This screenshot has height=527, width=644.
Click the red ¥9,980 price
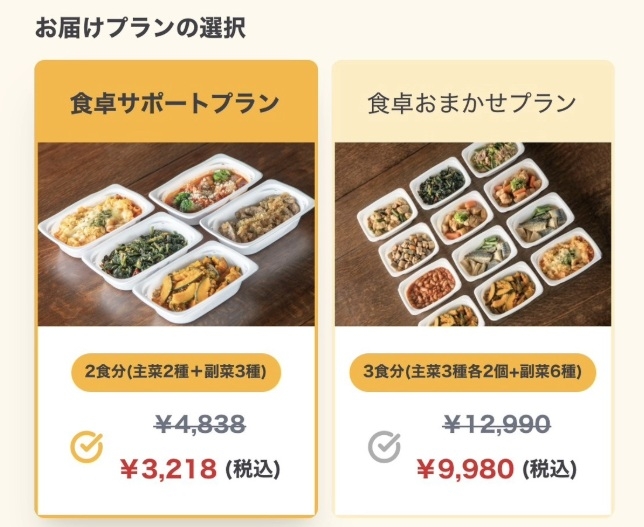coord(465,468)
